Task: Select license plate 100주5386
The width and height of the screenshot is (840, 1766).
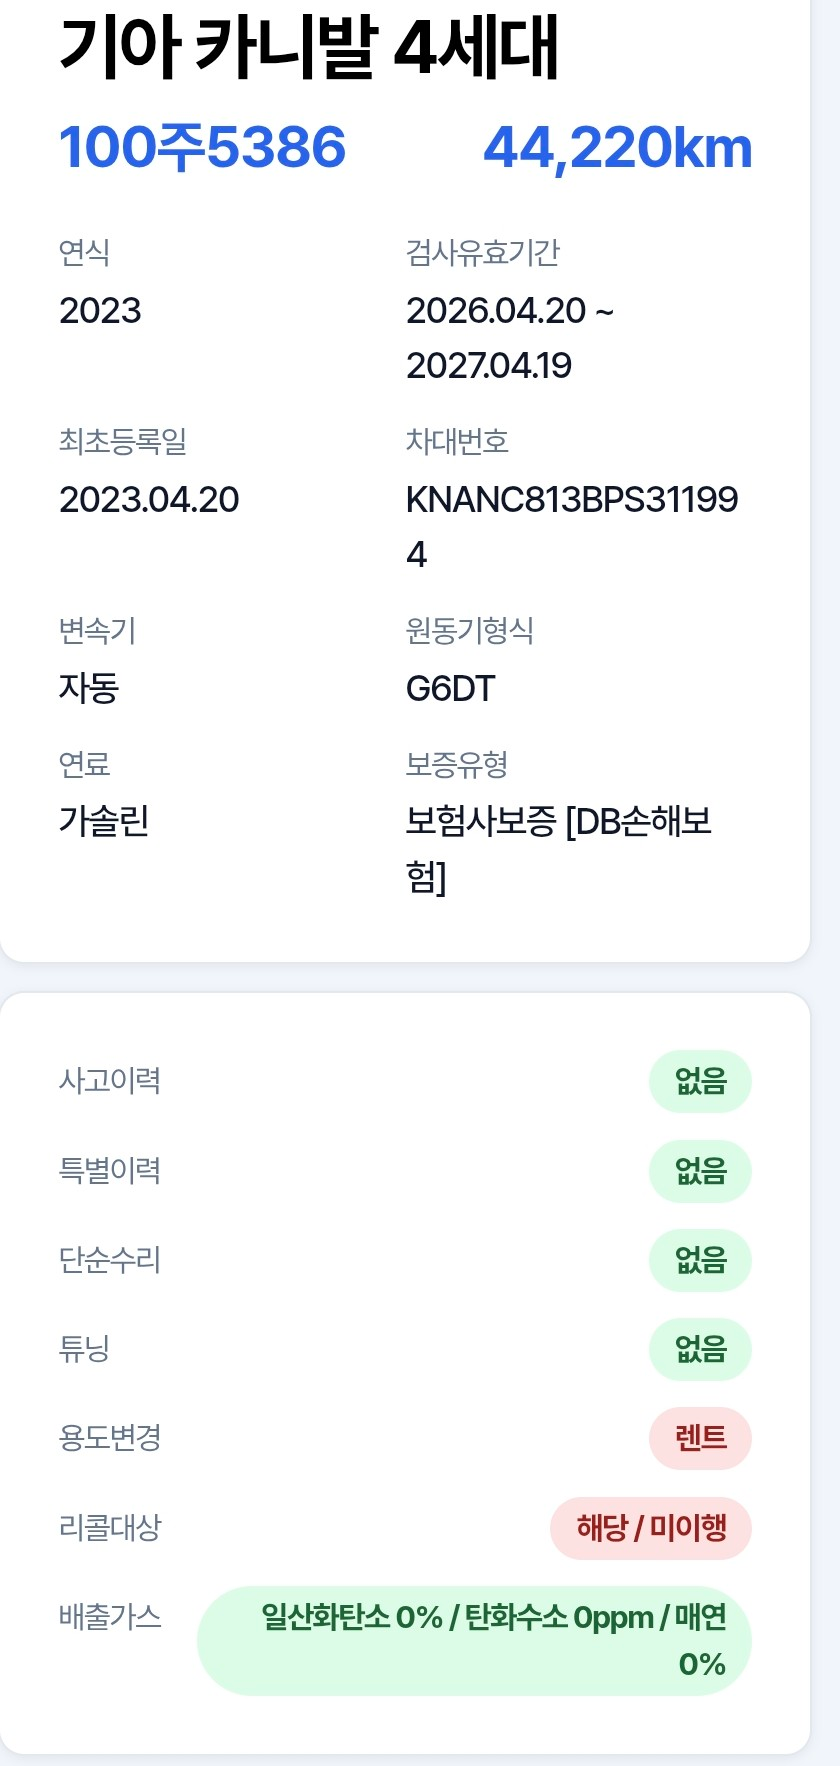Action: click(203, 148)
